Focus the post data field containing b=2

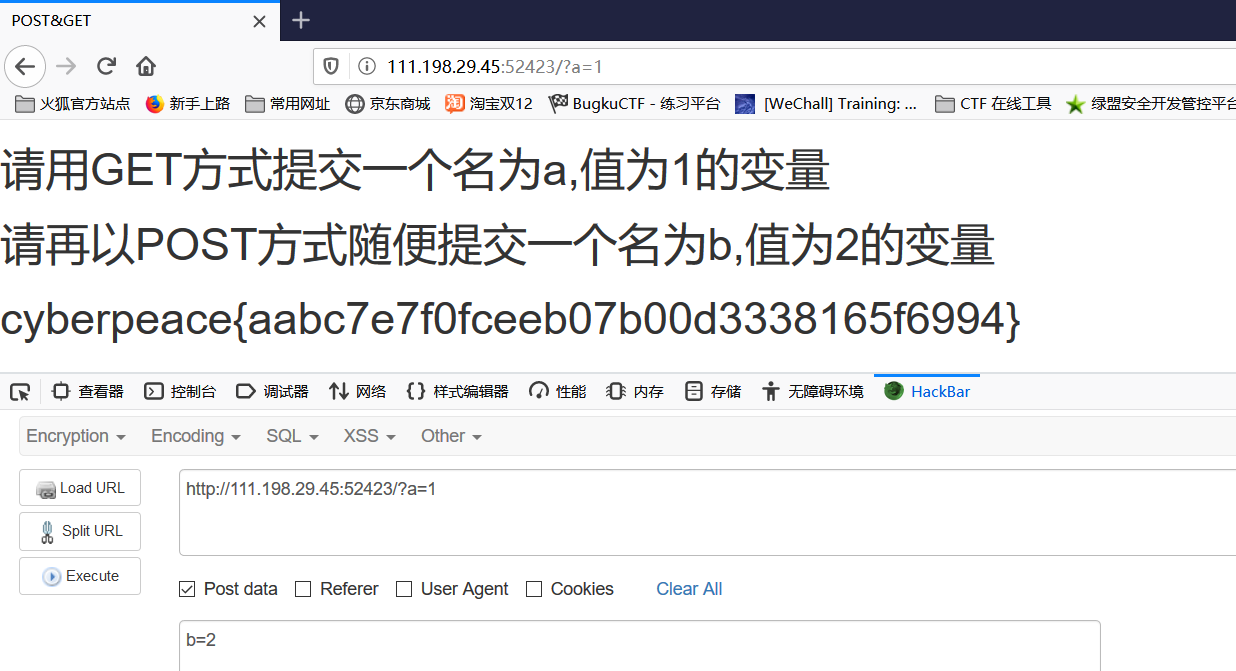640,646
